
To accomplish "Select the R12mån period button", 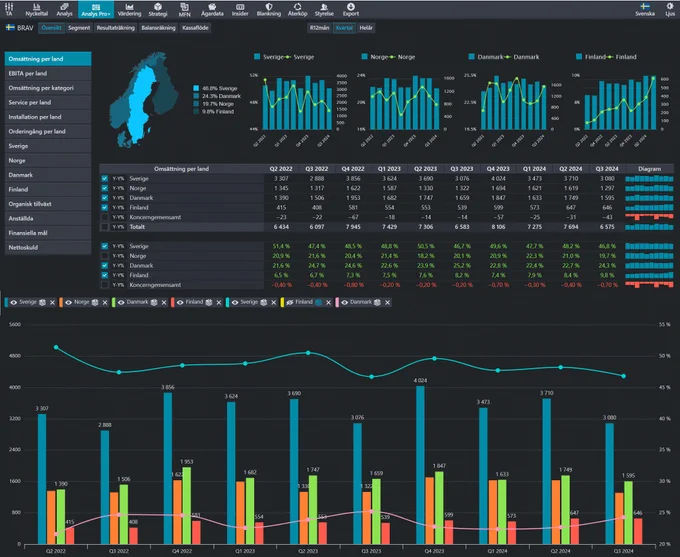I will (x=319, y=28).
